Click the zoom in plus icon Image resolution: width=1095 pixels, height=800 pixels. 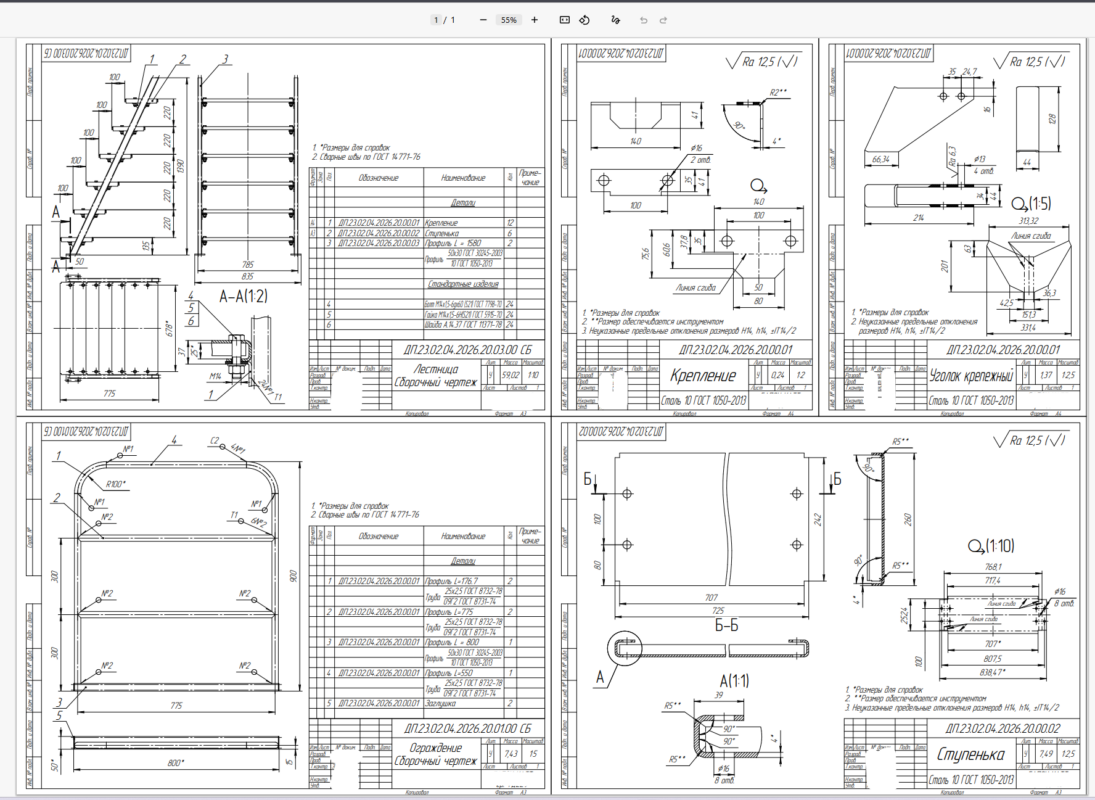pos(534,20)
